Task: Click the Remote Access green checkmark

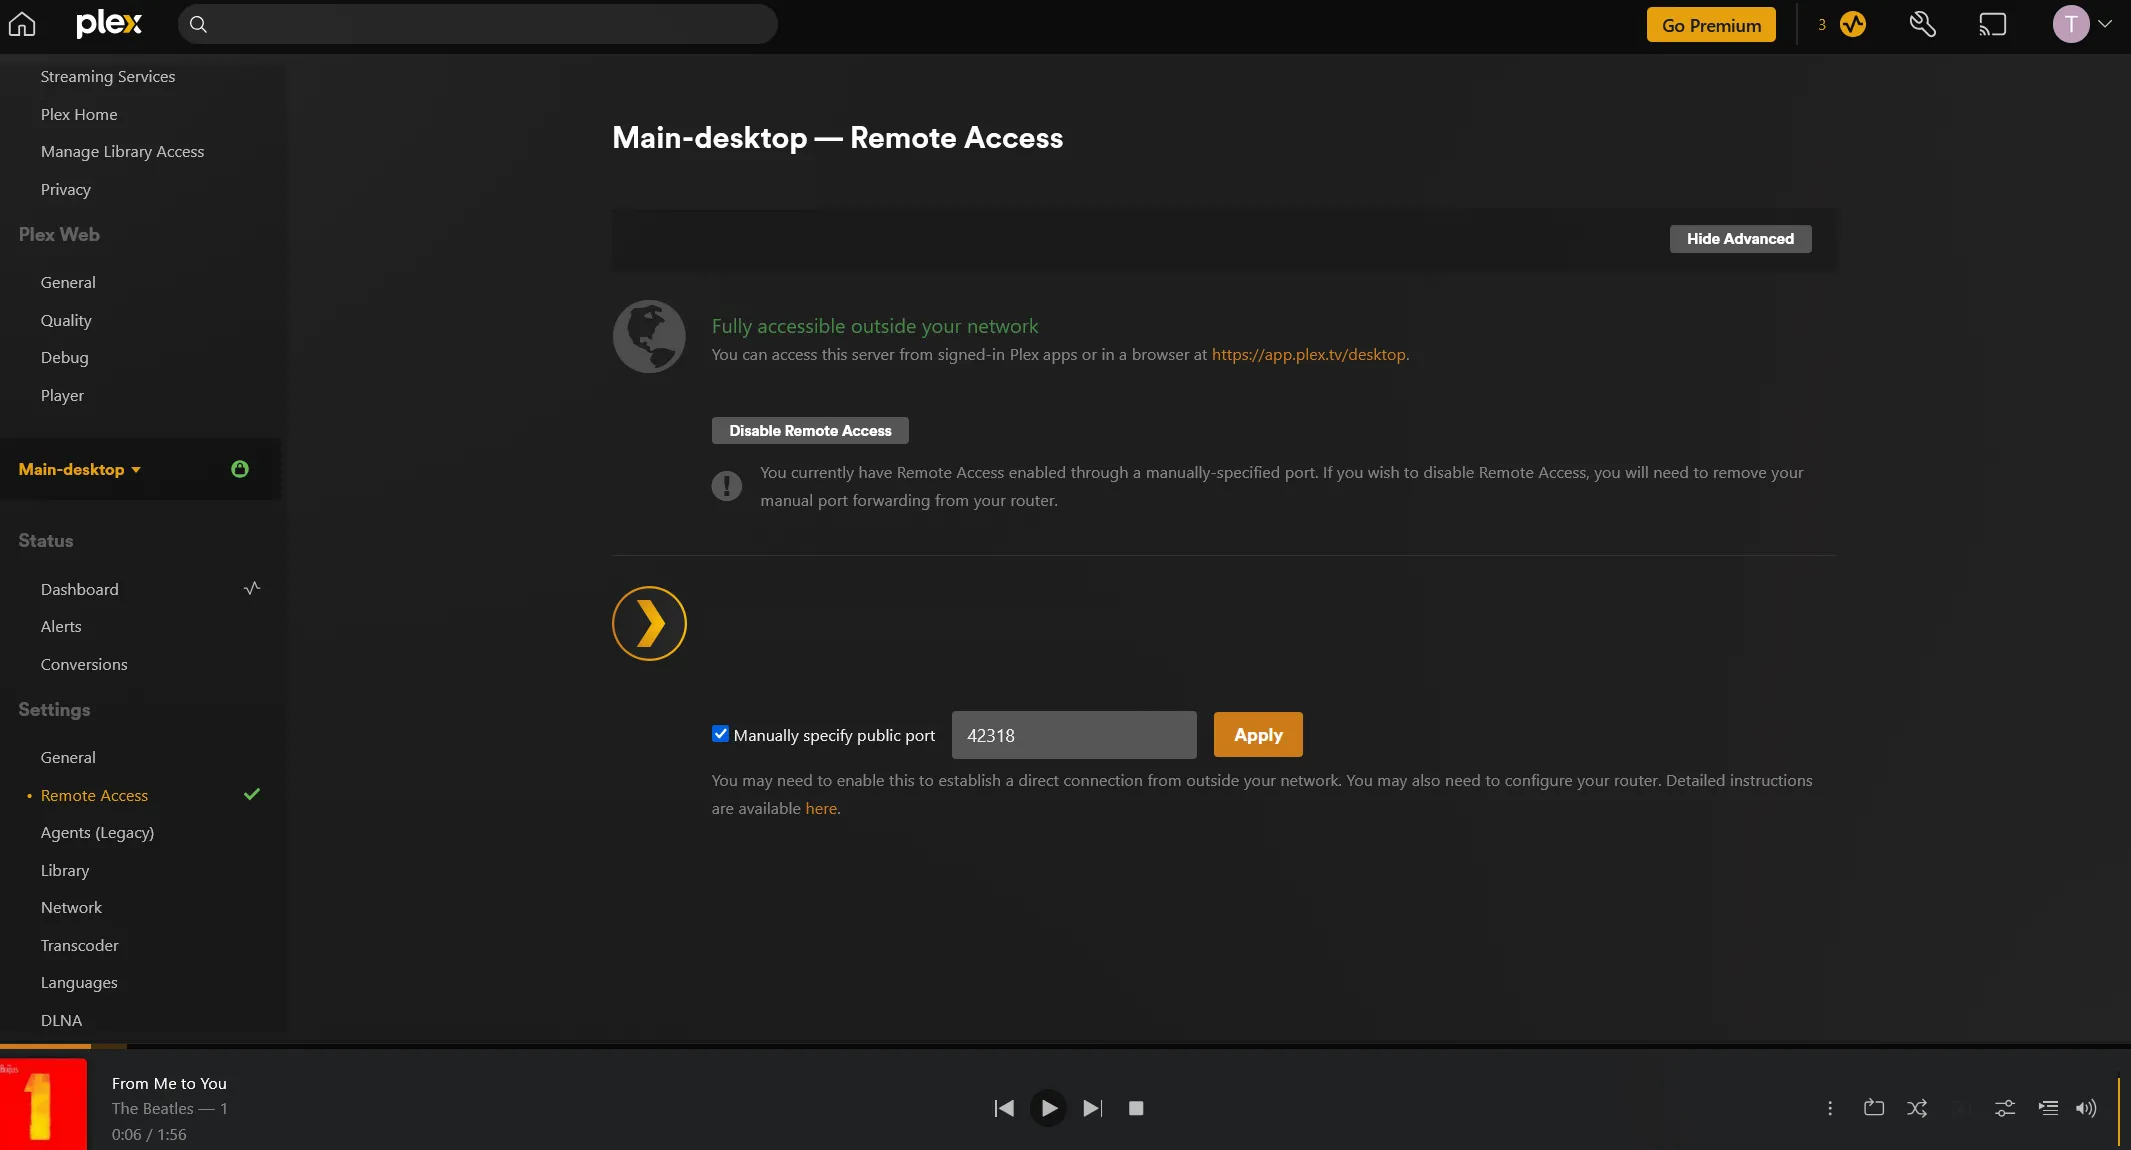Action: [x=252, y=794]
